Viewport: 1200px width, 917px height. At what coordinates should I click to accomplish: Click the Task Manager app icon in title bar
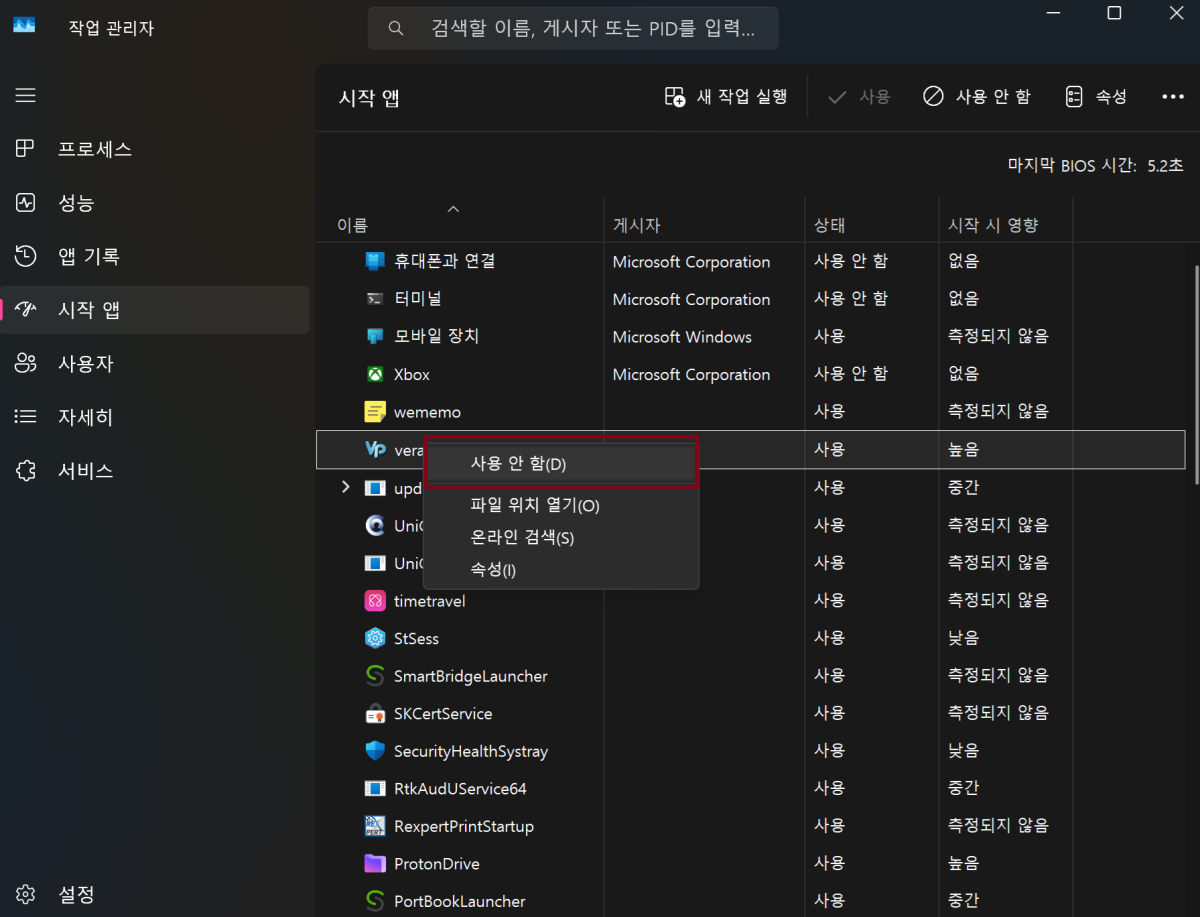[24, 26]
